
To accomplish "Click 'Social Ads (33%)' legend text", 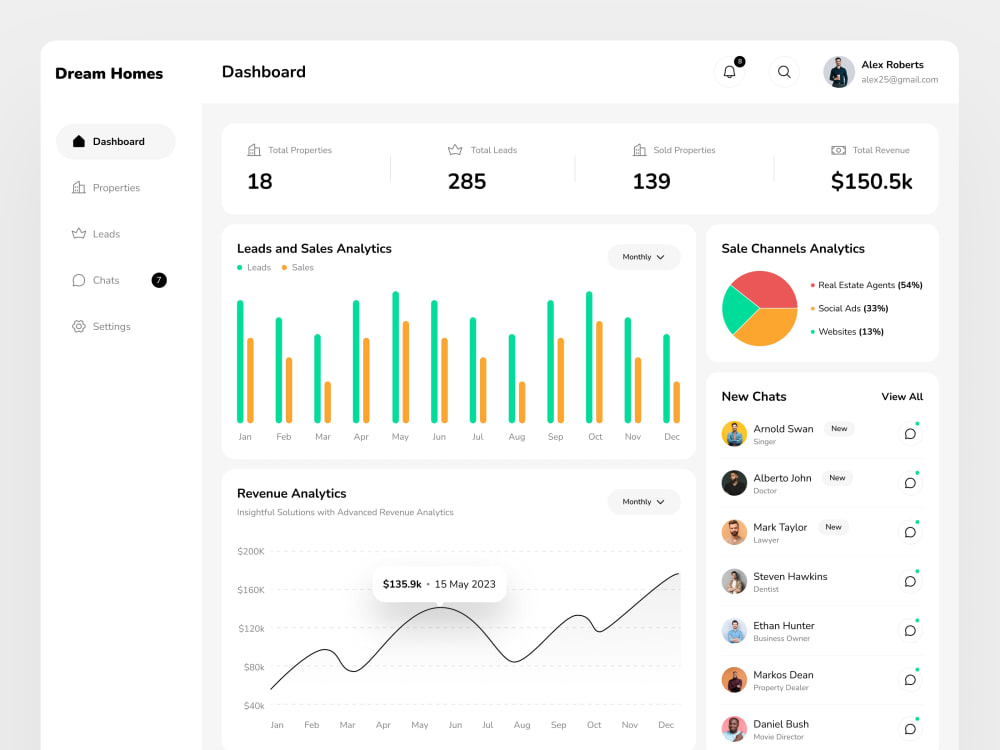I will click(853, 309).
